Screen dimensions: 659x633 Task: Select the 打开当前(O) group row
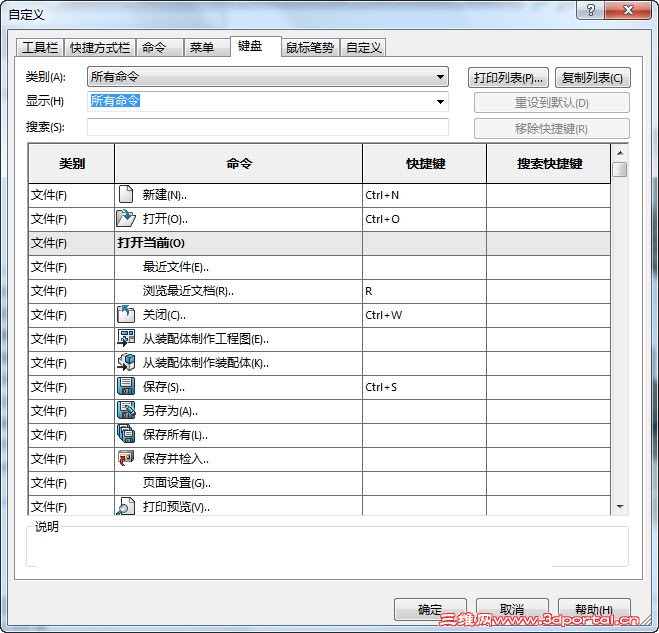click(x=319, y=243)
